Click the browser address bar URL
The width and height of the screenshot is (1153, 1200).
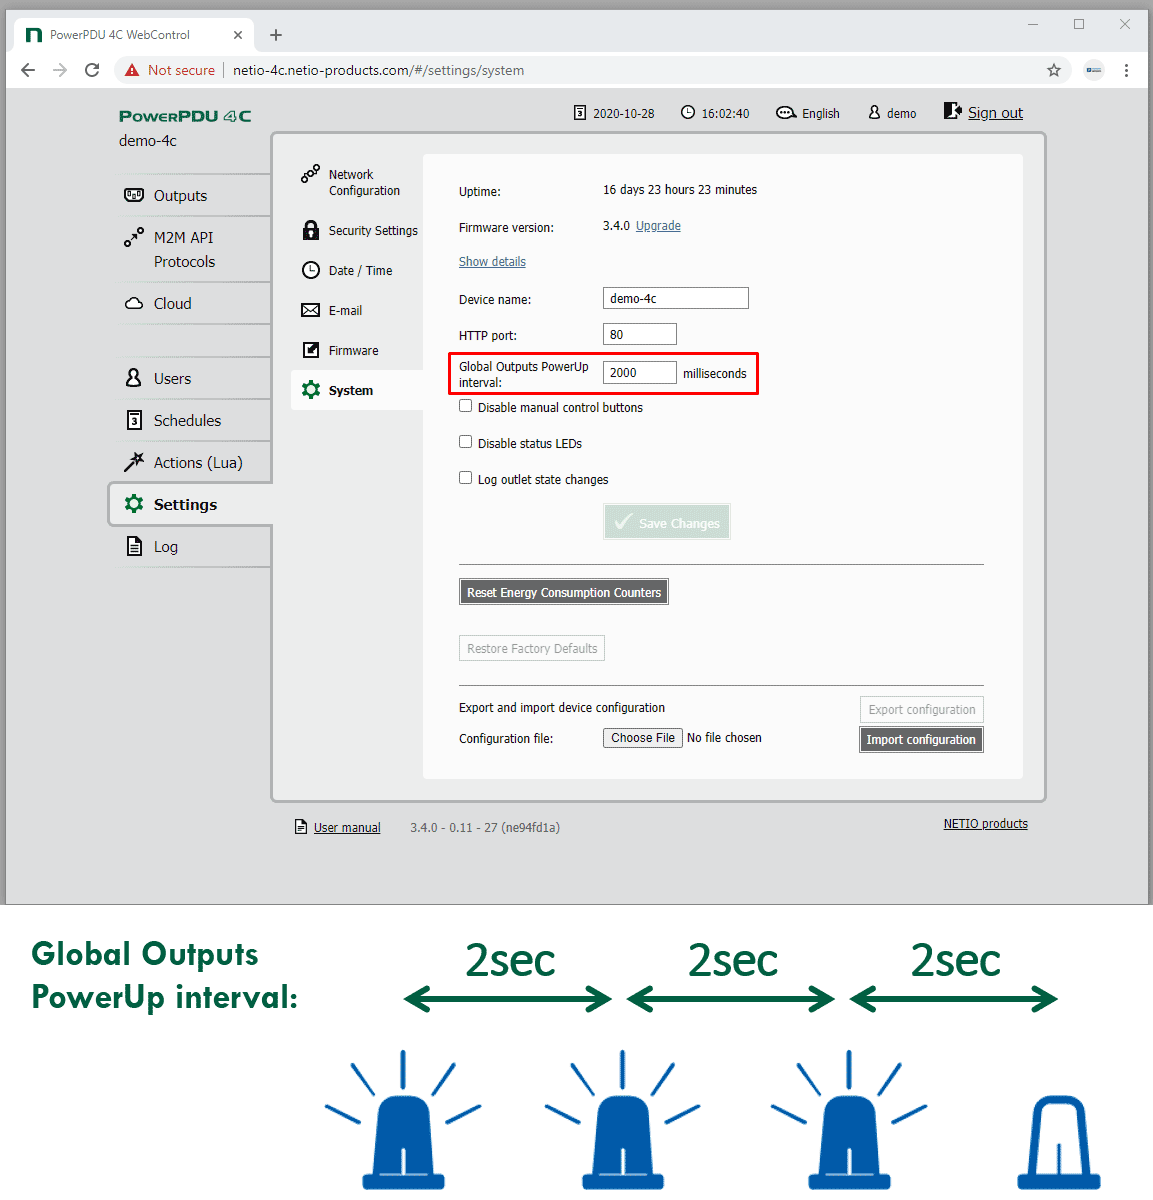(378, 70)
